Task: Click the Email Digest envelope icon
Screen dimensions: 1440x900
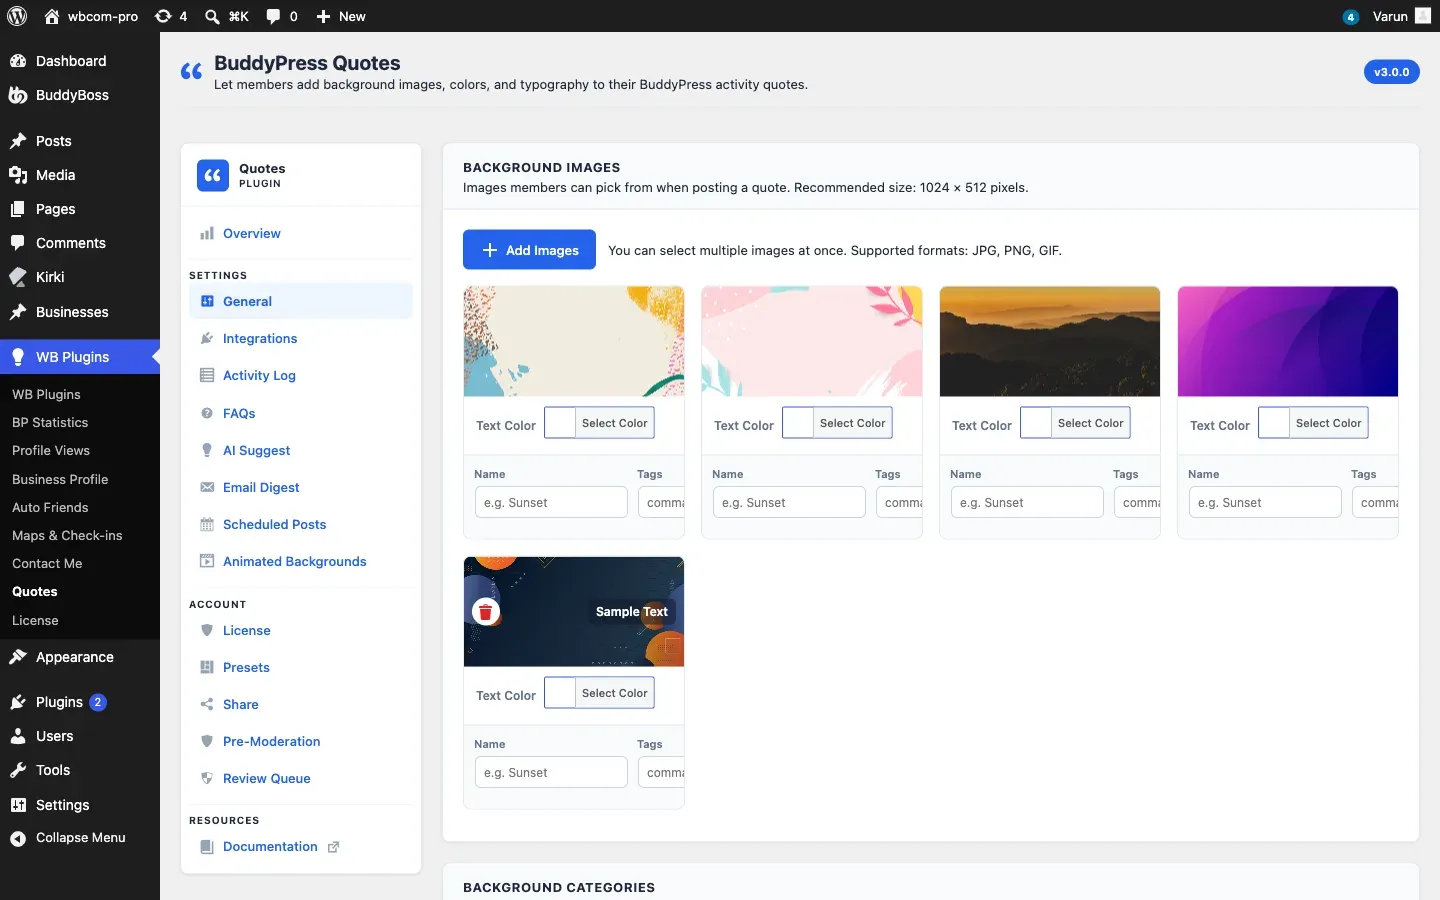Action: tap(207, 487)
